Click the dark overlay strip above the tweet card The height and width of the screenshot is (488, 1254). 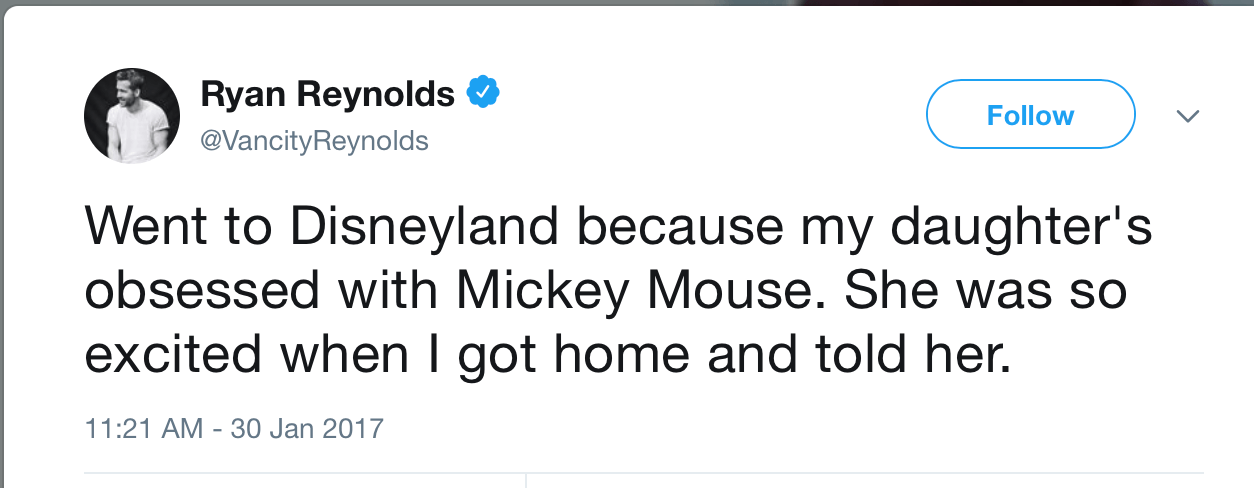tap(627, 6)
